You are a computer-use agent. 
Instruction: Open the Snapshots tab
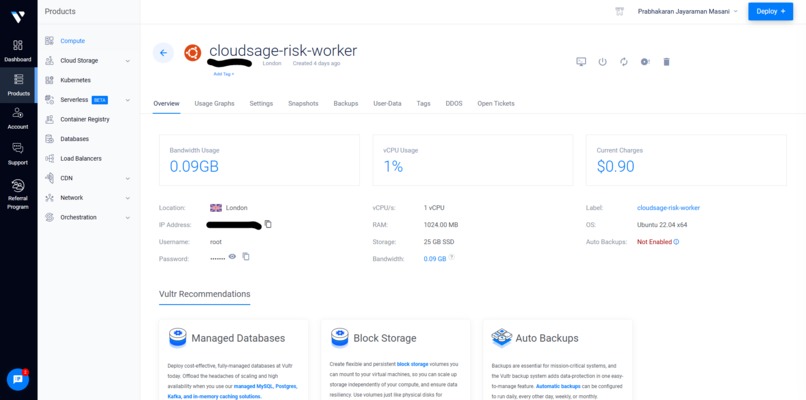[303, 103]
